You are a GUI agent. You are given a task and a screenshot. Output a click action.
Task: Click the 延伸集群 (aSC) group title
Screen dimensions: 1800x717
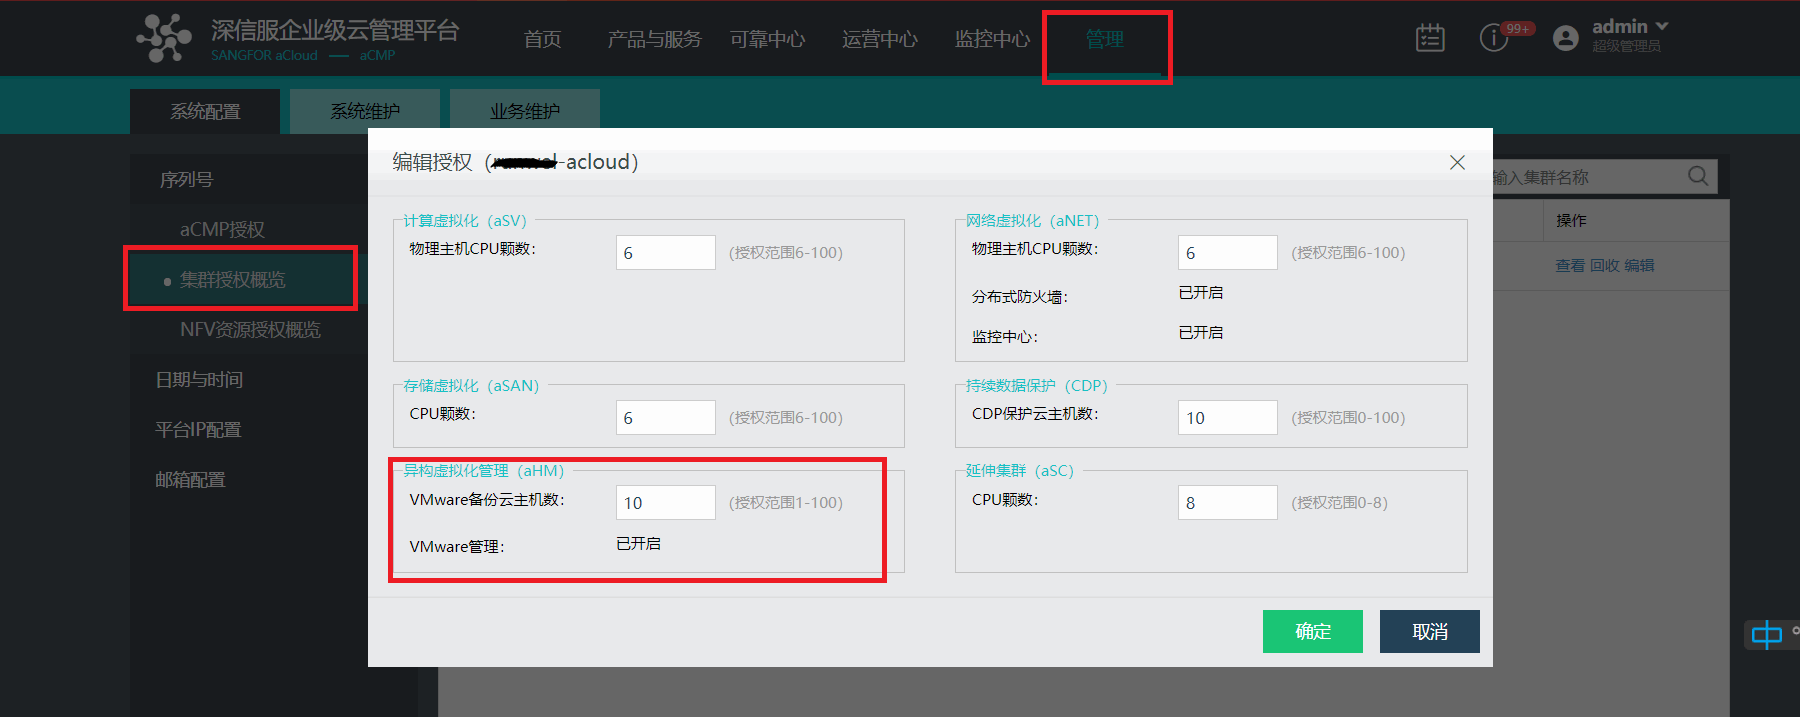pos(1019,470)
